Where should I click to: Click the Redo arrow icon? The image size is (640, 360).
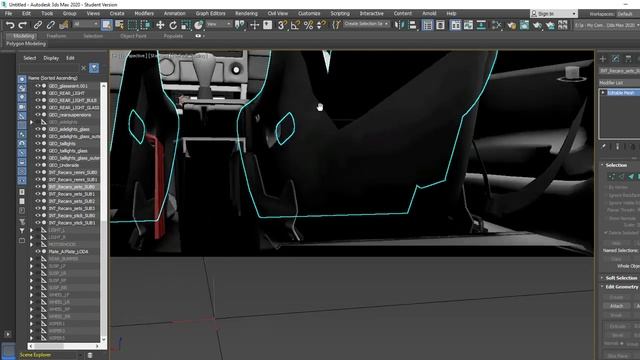[x=22, y=25]
